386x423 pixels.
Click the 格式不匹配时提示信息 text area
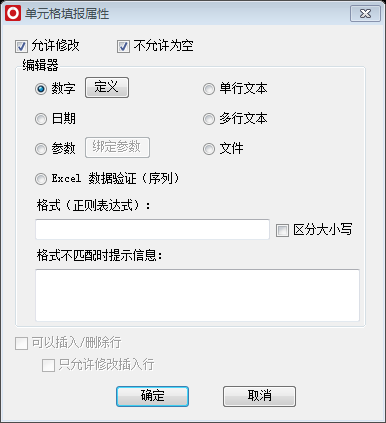197,295
